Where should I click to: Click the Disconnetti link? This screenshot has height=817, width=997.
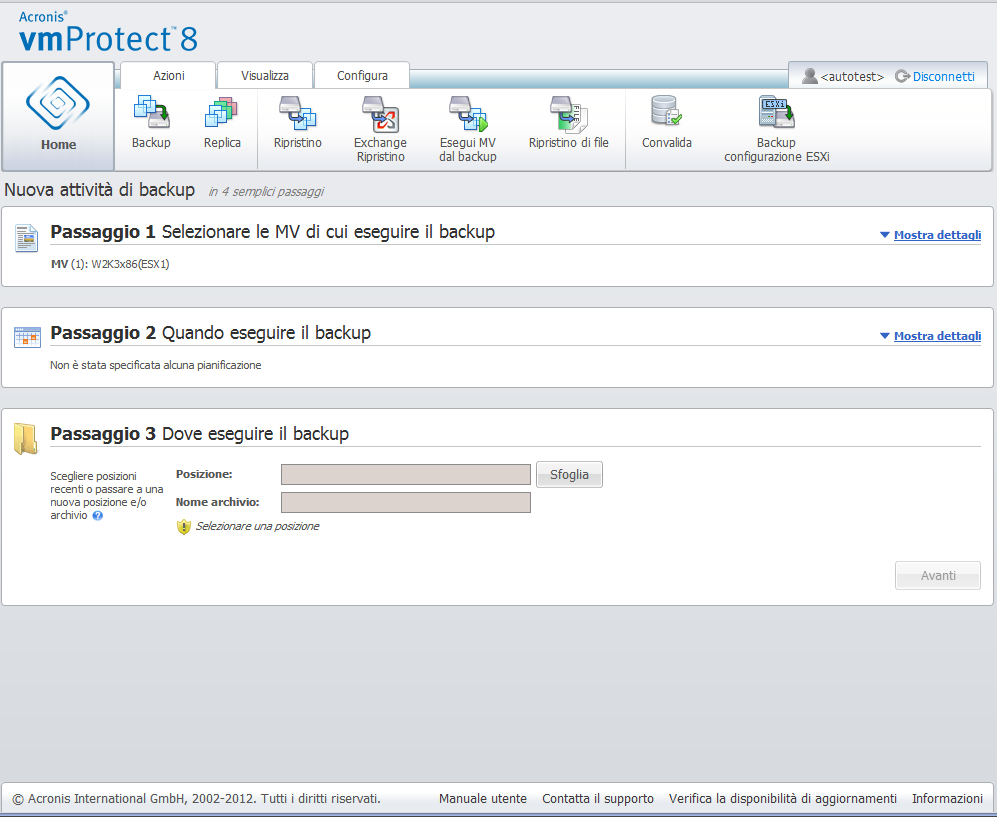coord(944,76)
